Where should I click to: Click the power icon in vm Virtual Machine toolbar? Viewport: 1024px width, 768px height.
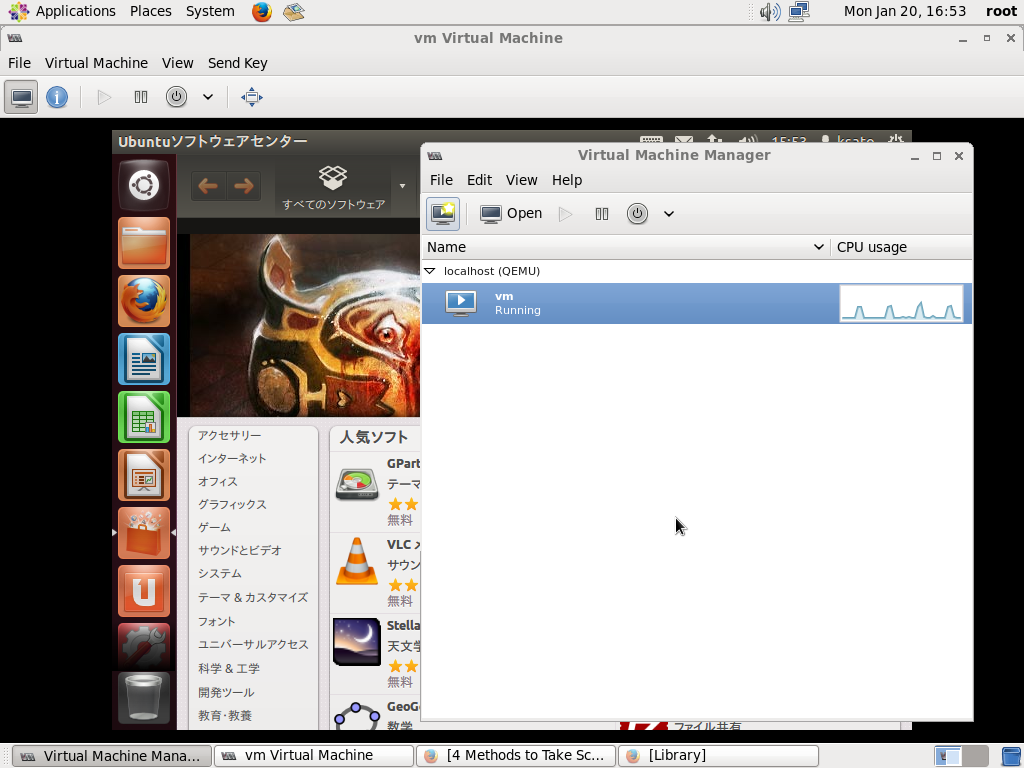click(x=176, y=97)
